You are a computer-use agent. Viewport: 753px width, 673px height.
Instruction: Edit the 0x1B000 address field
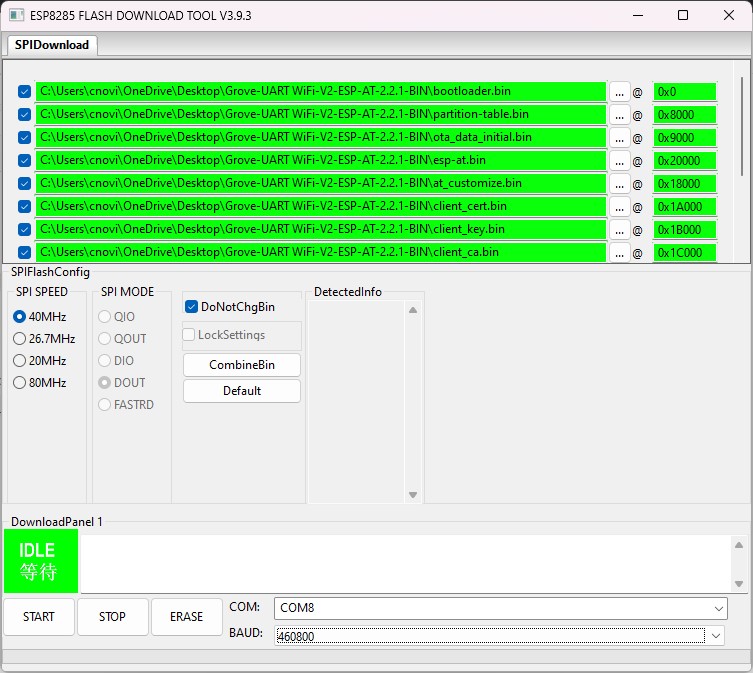pos(685,230)
